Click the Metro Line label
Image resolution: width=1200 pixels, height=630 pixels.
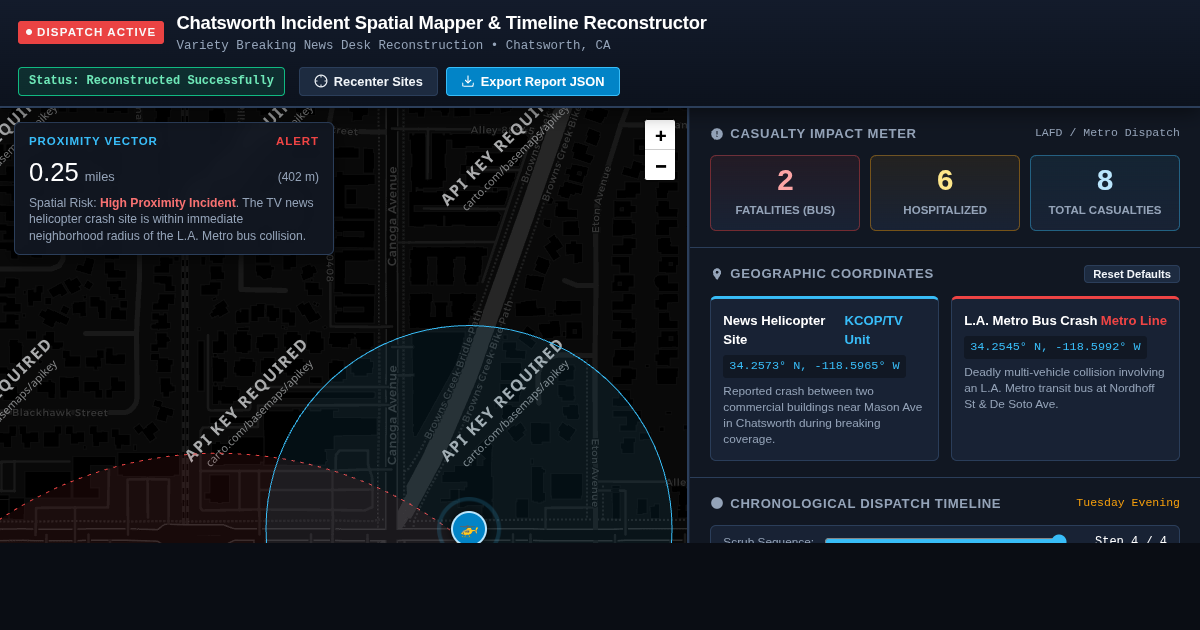pyautogui.click(x=1134, y=321)
